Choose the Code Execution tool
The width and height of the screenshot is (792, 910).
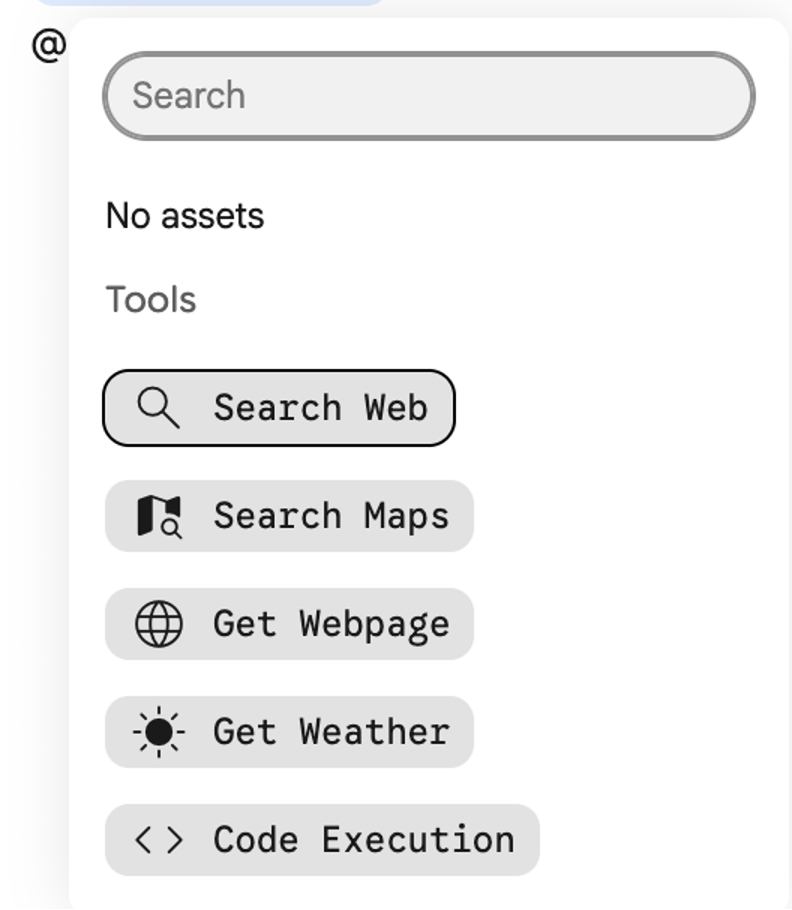[x=321, y=840]
